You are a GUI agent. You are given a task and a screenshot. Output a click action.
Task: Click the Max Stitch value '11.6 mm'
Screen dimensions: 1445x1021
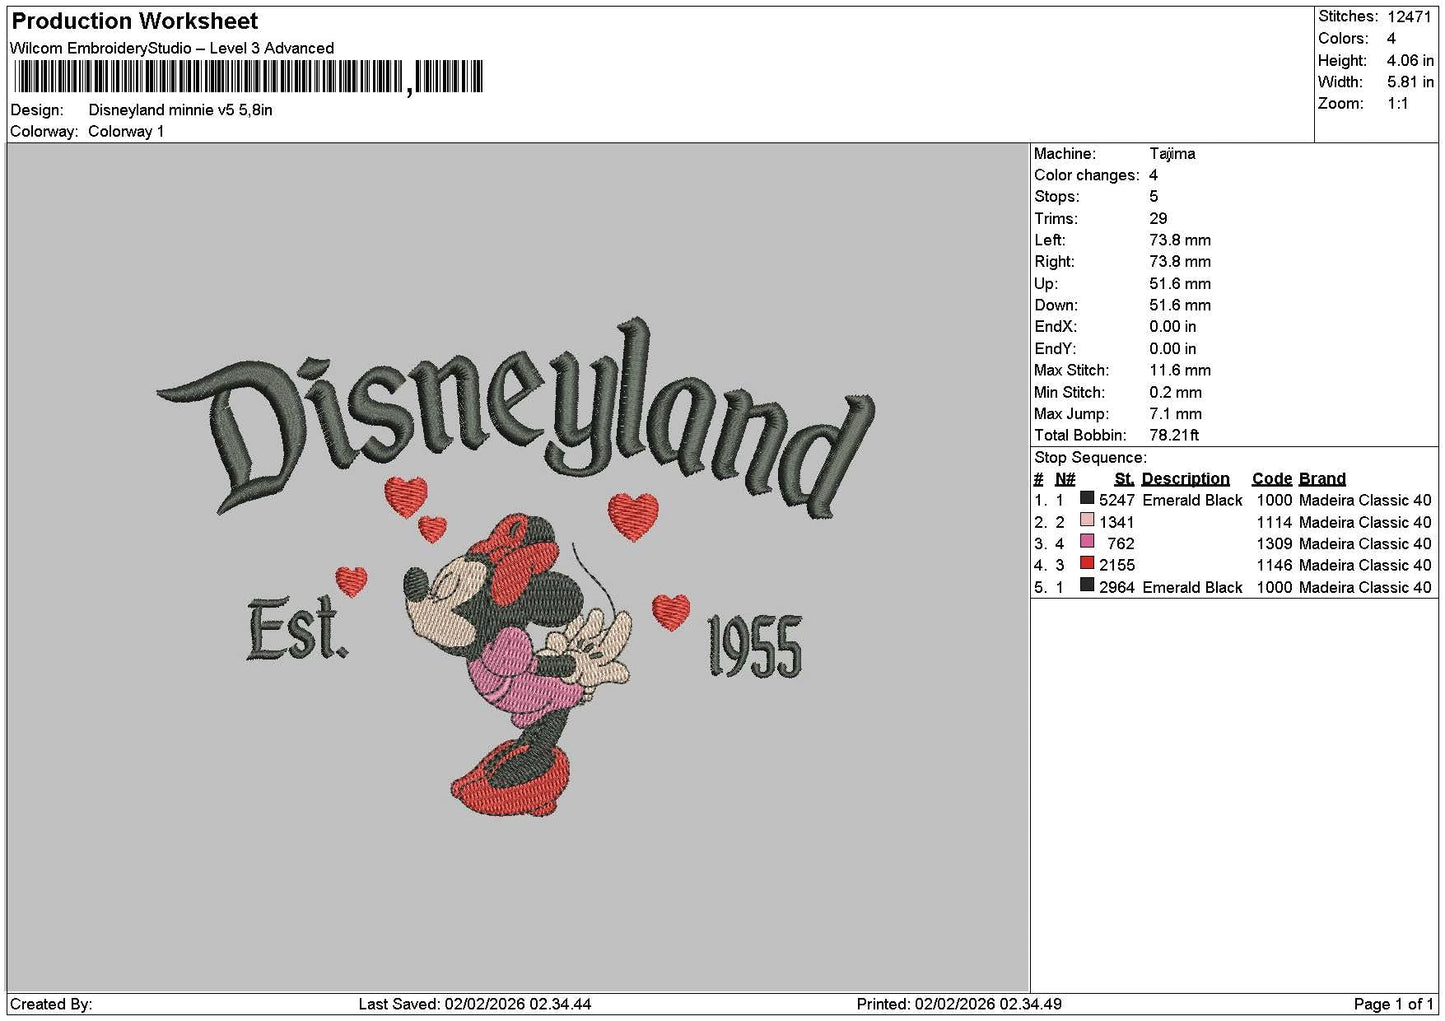coord(1180,370)
